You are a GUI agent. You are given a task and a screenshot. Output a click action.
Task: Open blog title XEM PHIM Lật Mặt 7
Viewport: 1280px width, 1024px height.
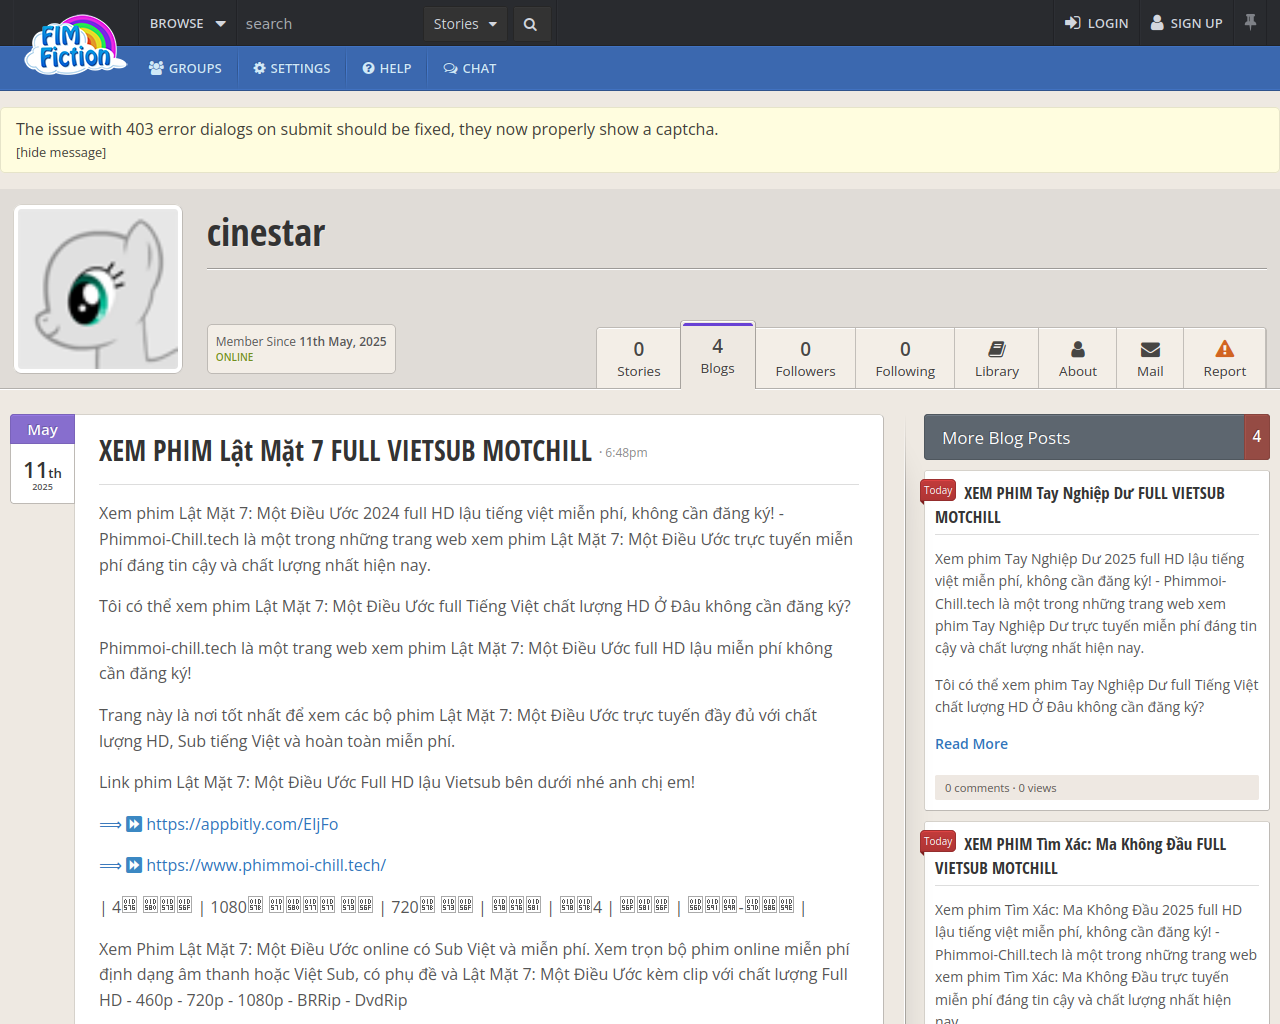point(345,451)
